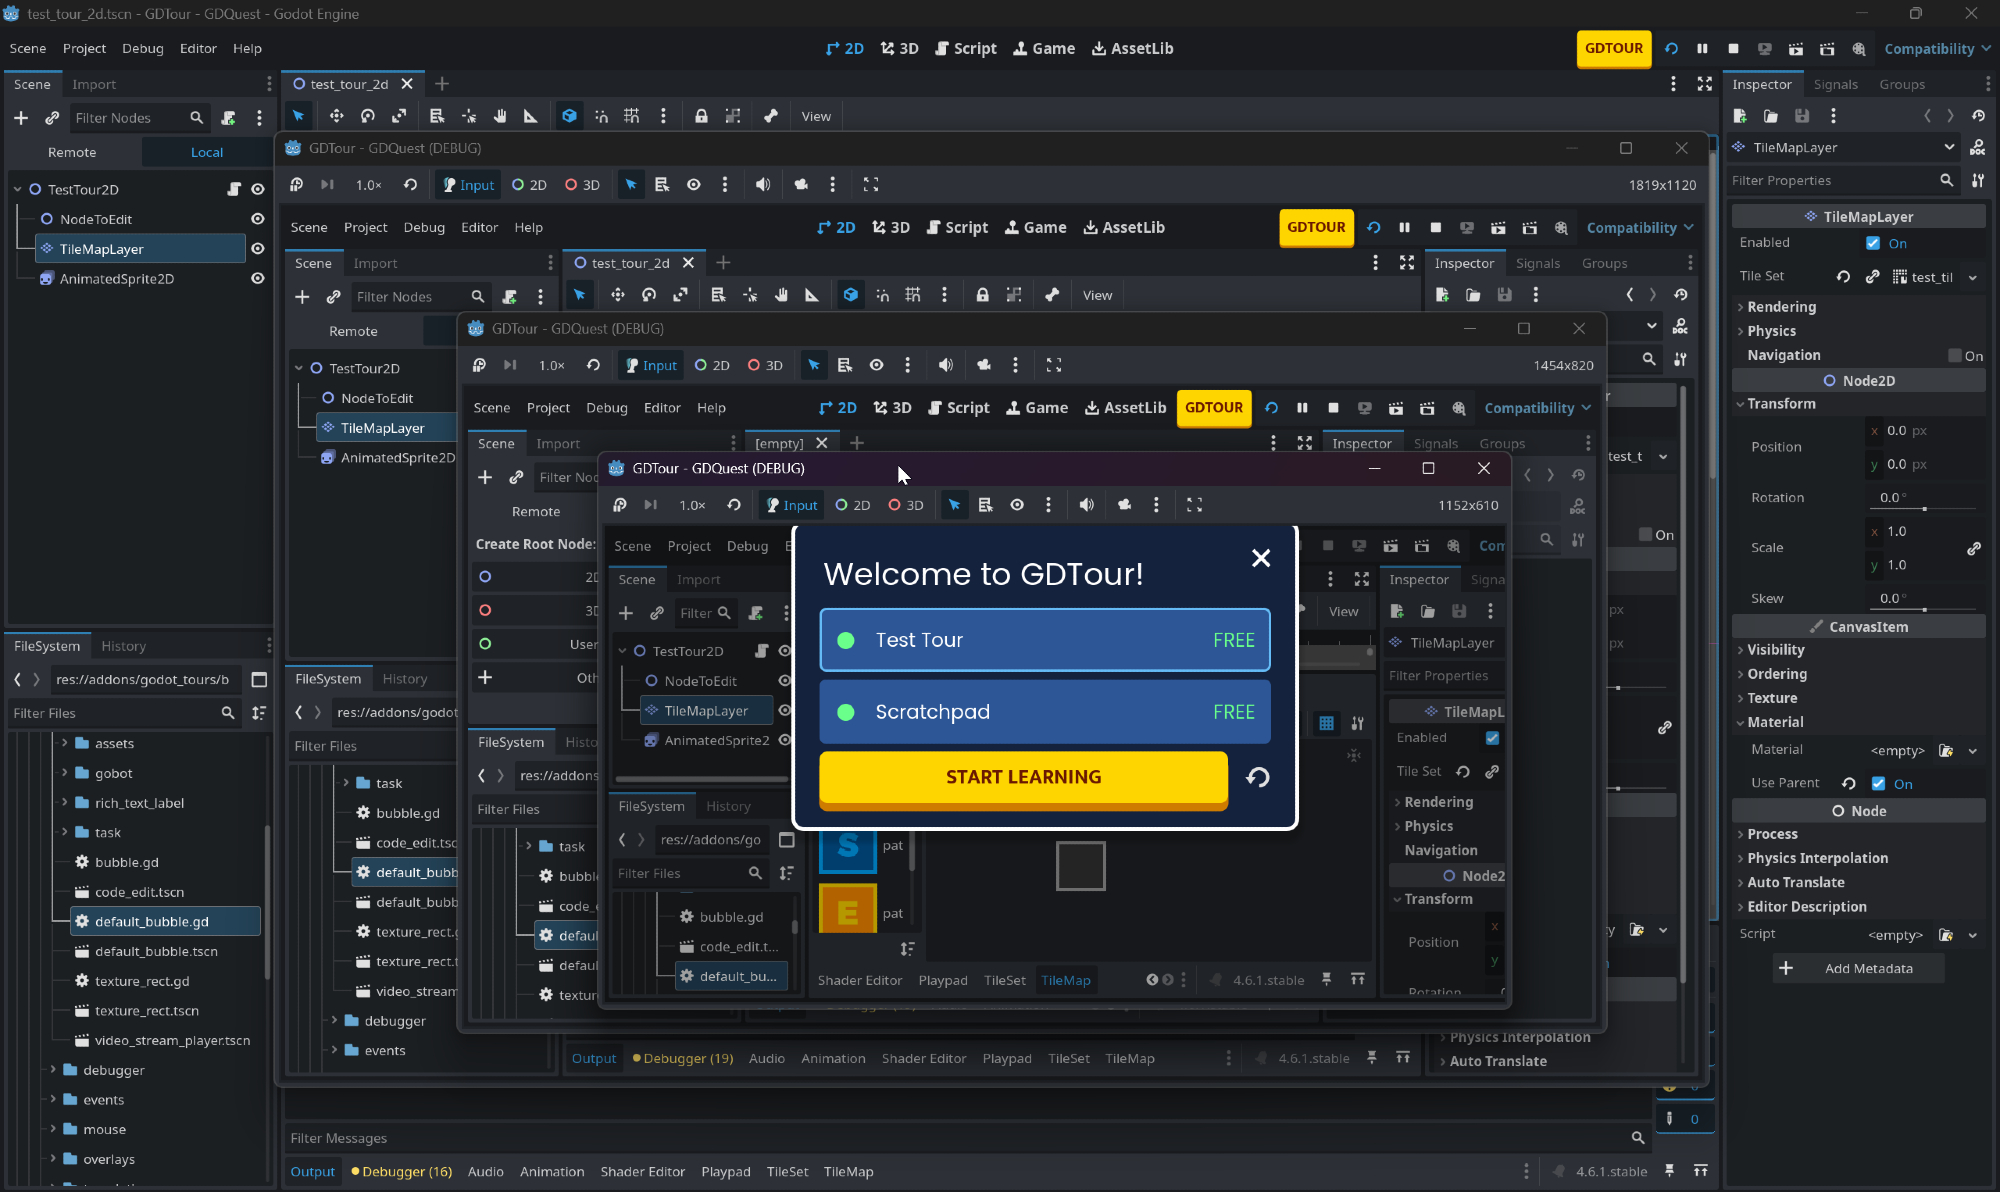Lock the selected node using the lock icon
2000x1192 pixels.
(x=701, y=116)
